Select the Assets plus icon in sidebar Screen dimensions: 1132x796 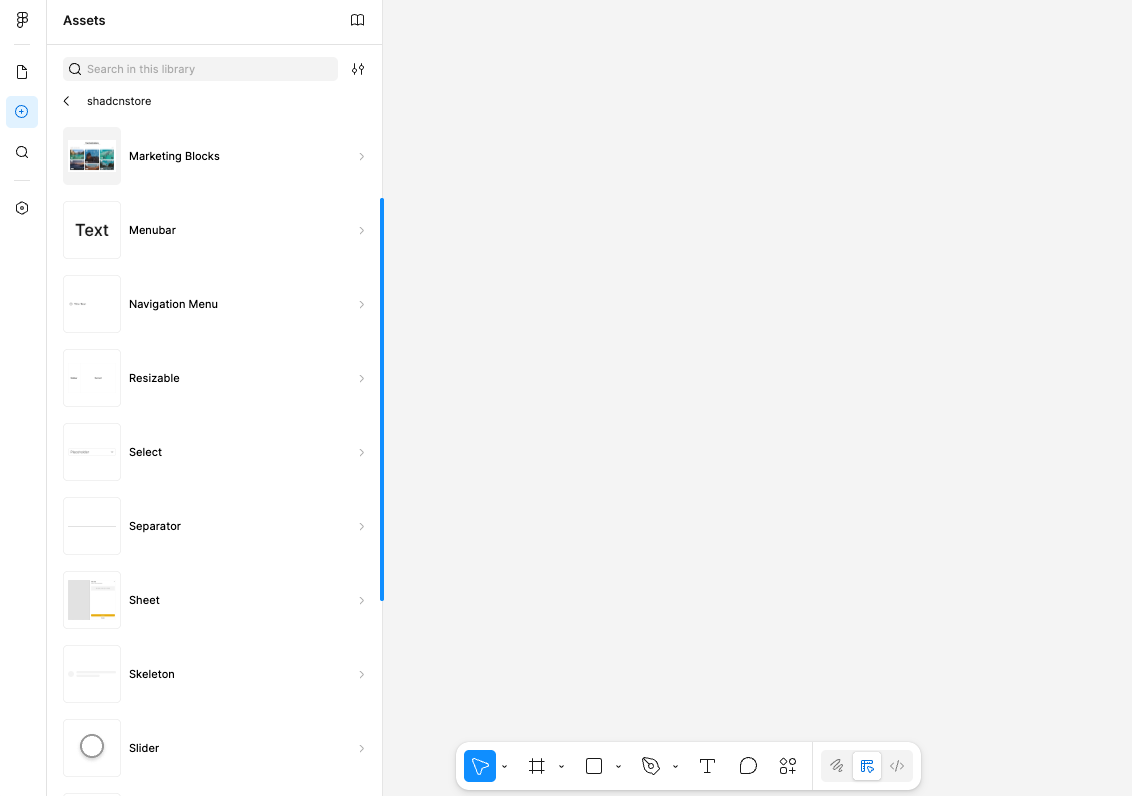[x=22, y=112]
